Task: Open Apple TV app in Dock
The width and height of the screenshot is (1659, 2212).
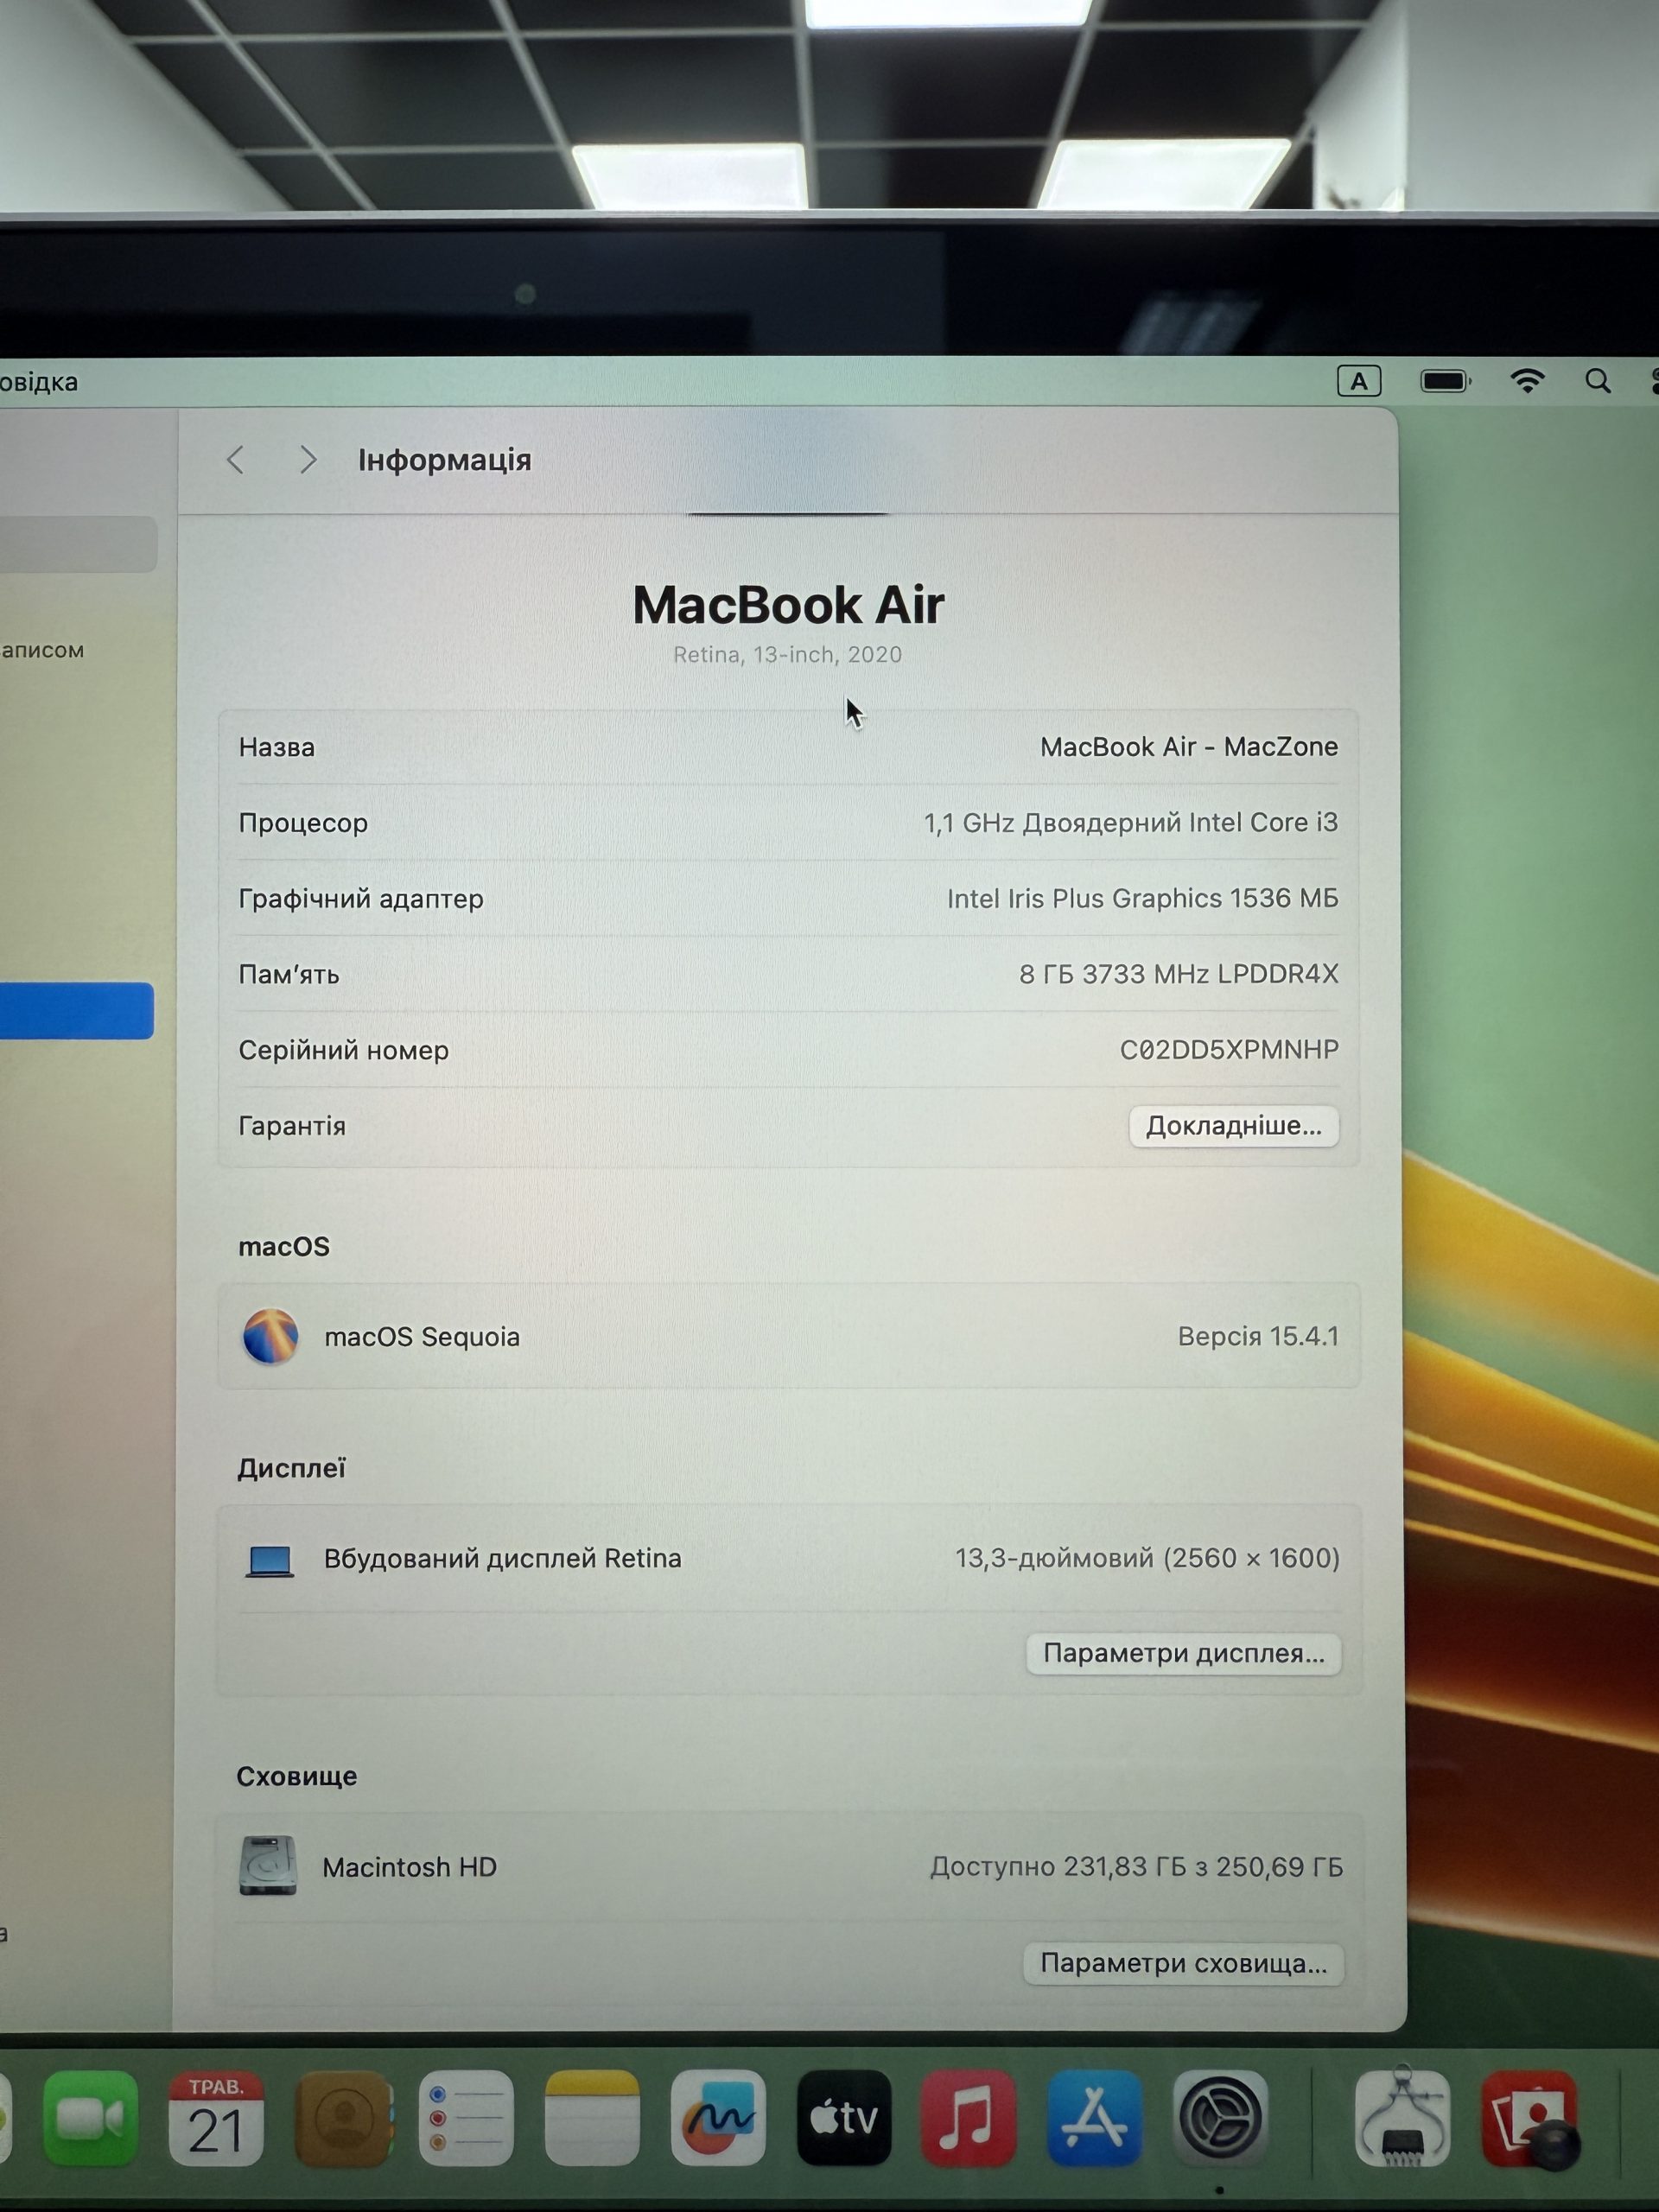Action: [844, 2118]
